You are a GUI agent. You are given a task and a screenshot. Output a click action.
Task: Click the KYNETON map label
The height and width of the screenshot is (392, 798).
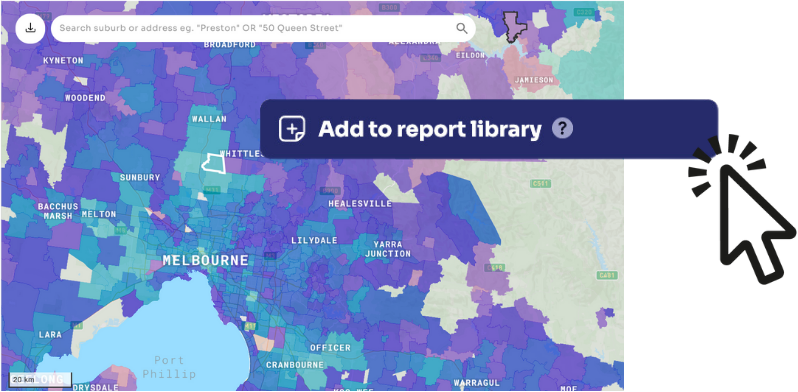(x=63, y=61)
